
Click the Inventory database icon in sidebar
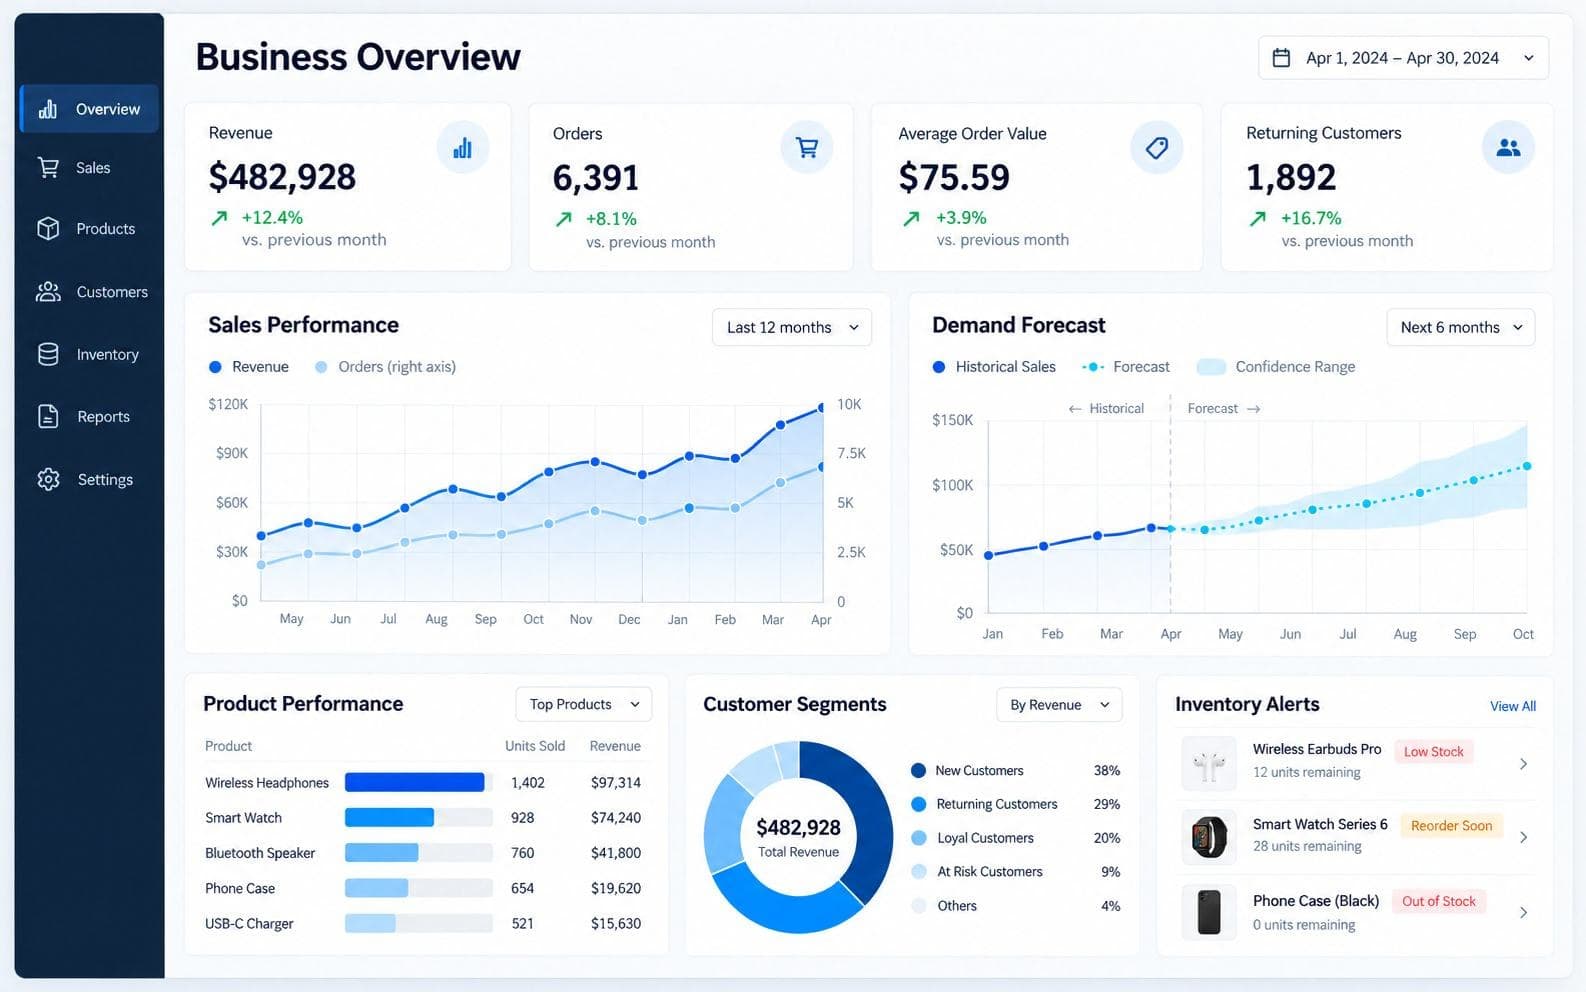point(48,354)
